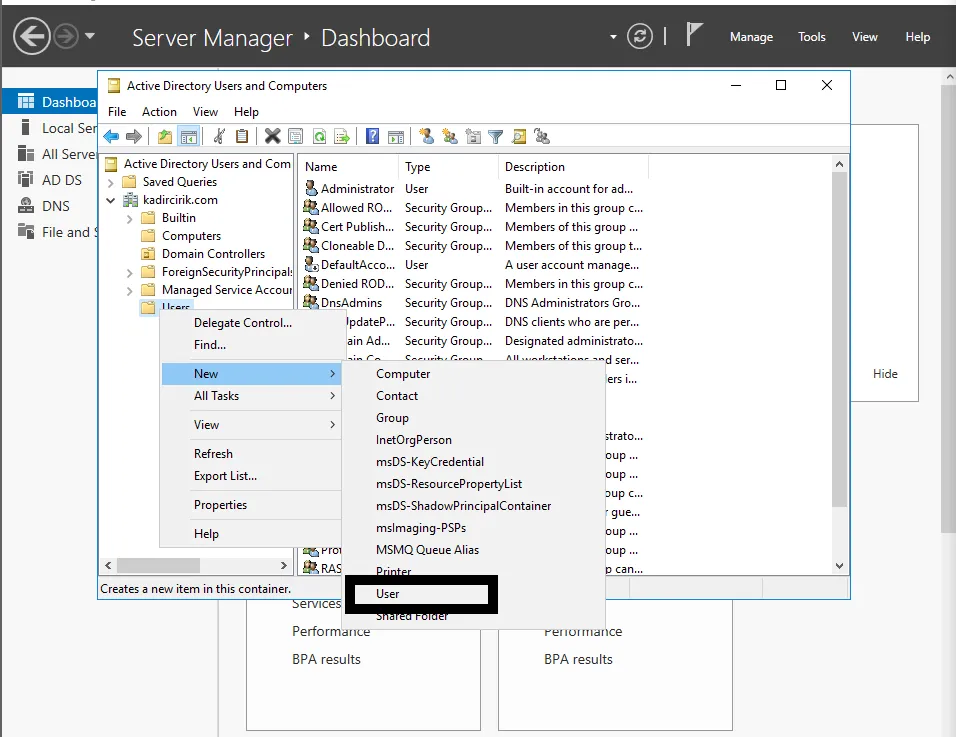
Task: Open the All Tasks submenu arrow
Action: [332, 396]
